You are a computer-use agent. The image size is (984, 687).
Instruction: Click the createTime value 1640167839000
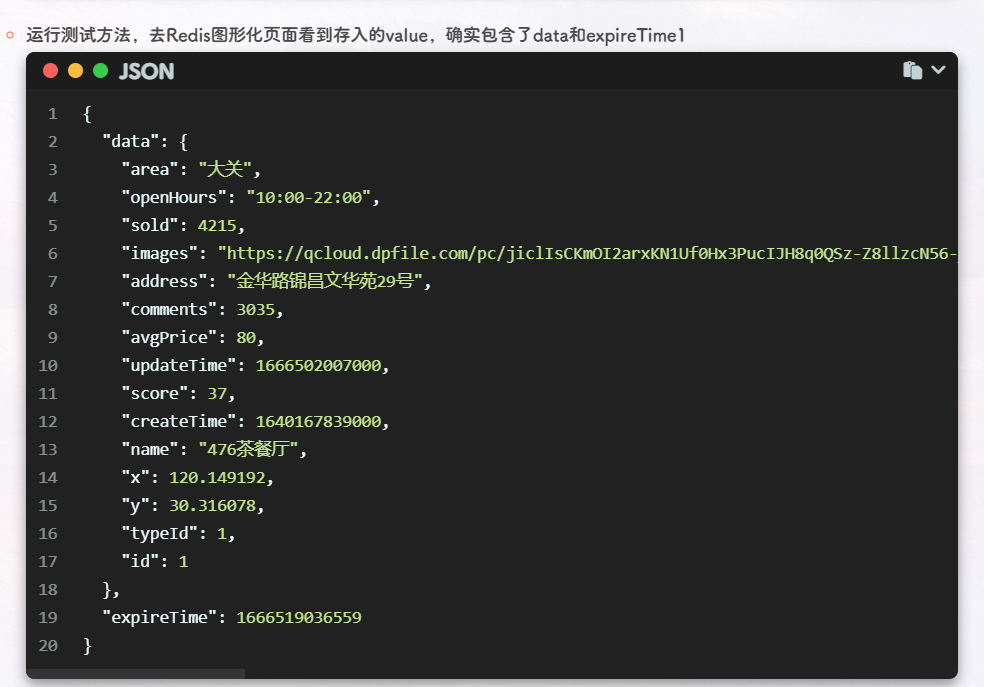pyautogui.click(x=319, y=421)
